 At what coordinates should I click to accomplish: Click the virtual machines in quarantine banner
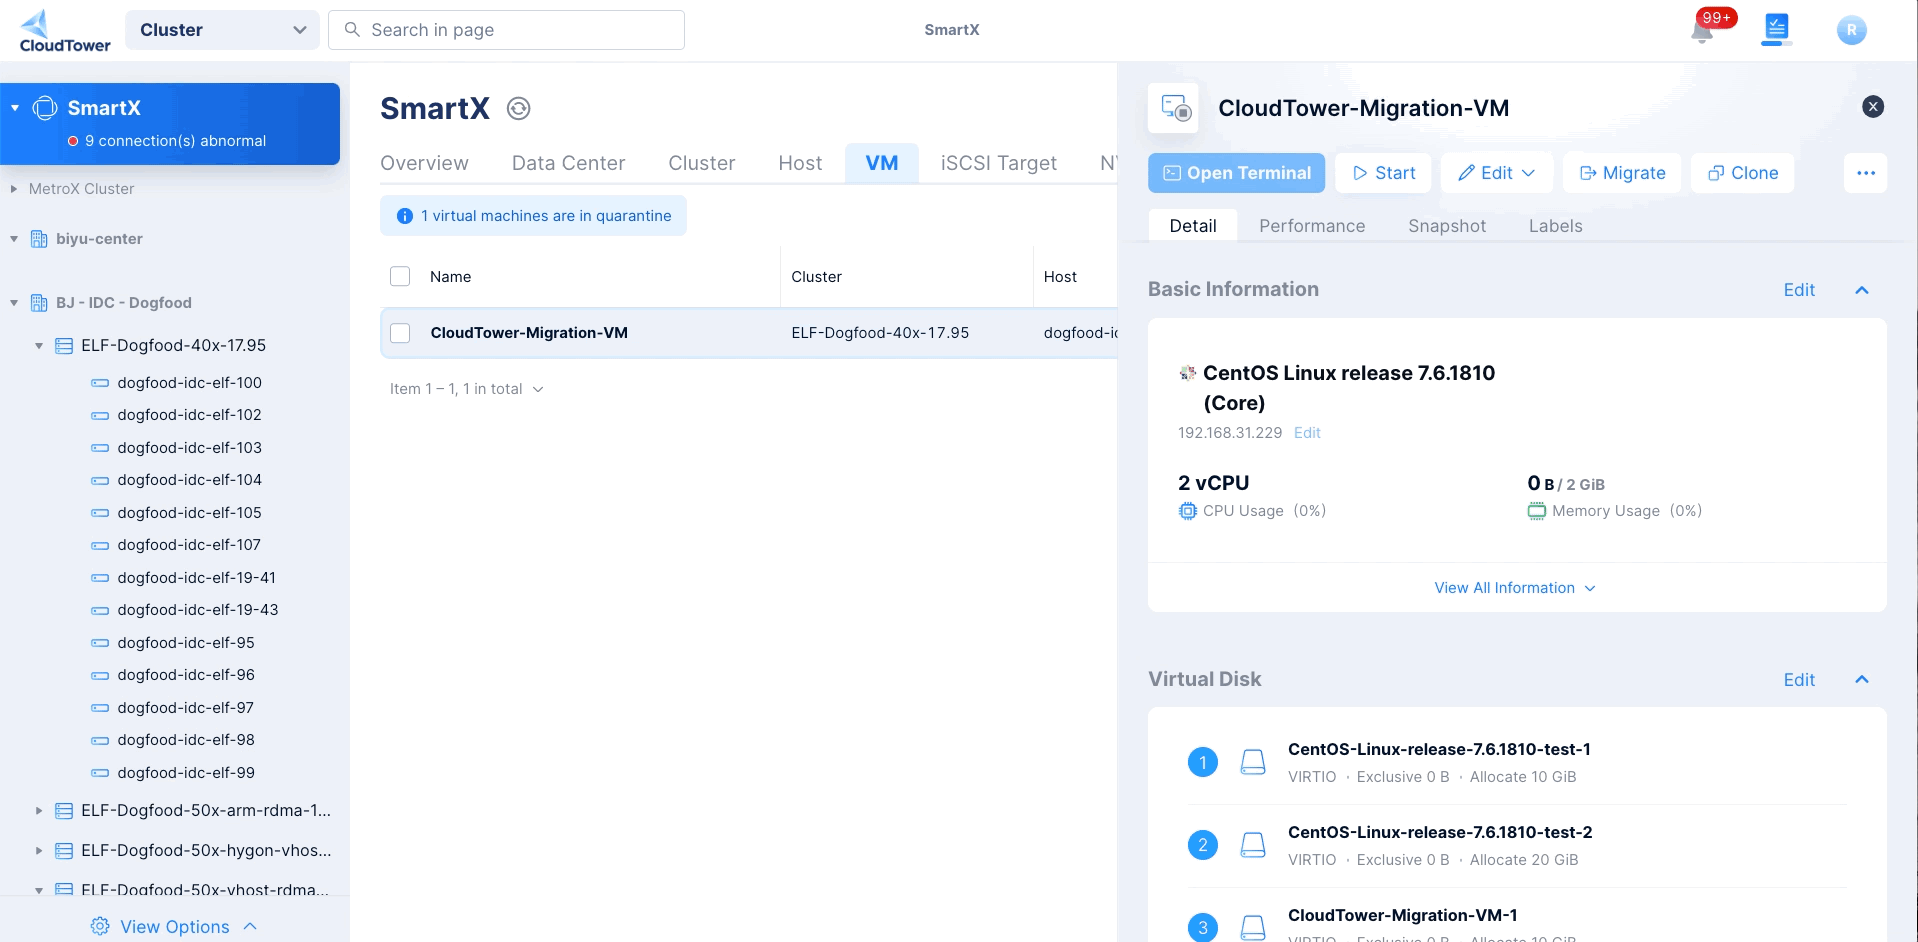(x=533, y=216)
